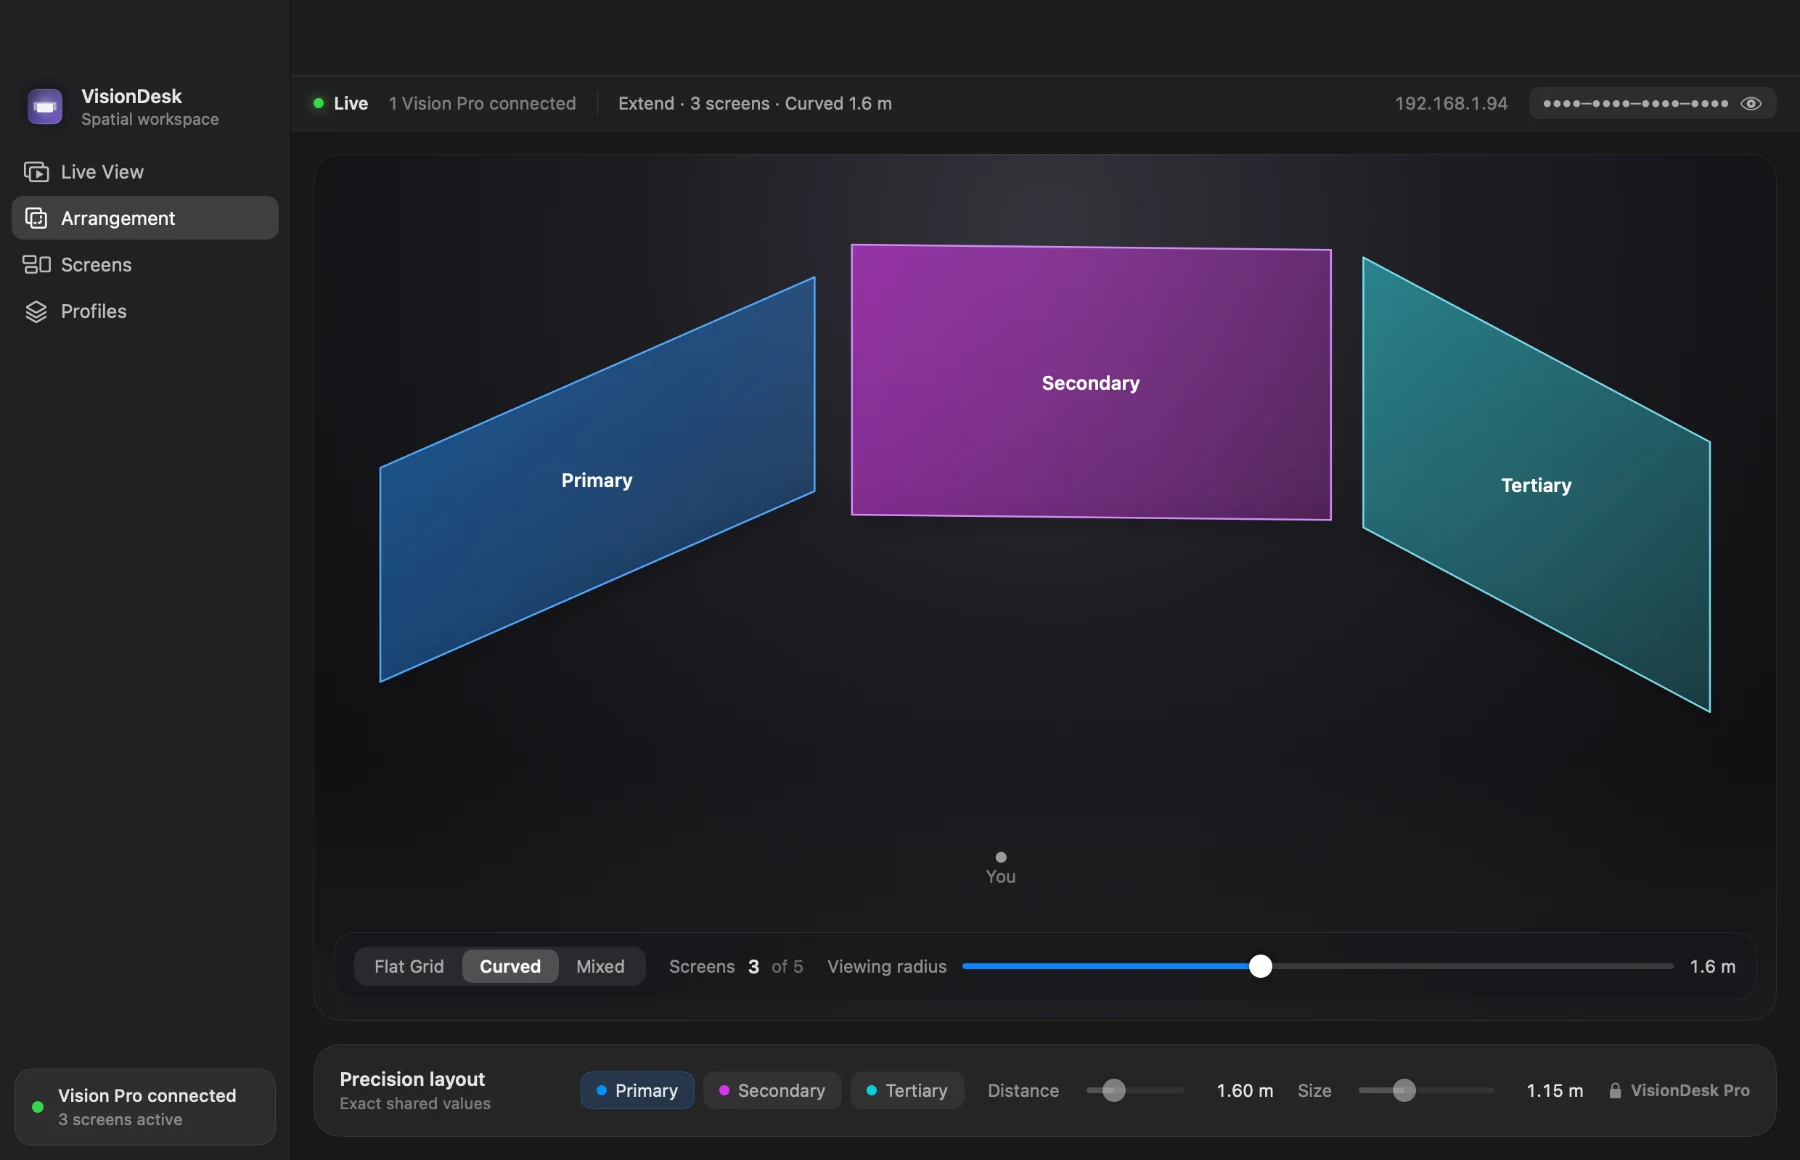Click the Arrangement sidebar icon
This screenshot has height=1160, width=1800.
click(x=36, y=218)
